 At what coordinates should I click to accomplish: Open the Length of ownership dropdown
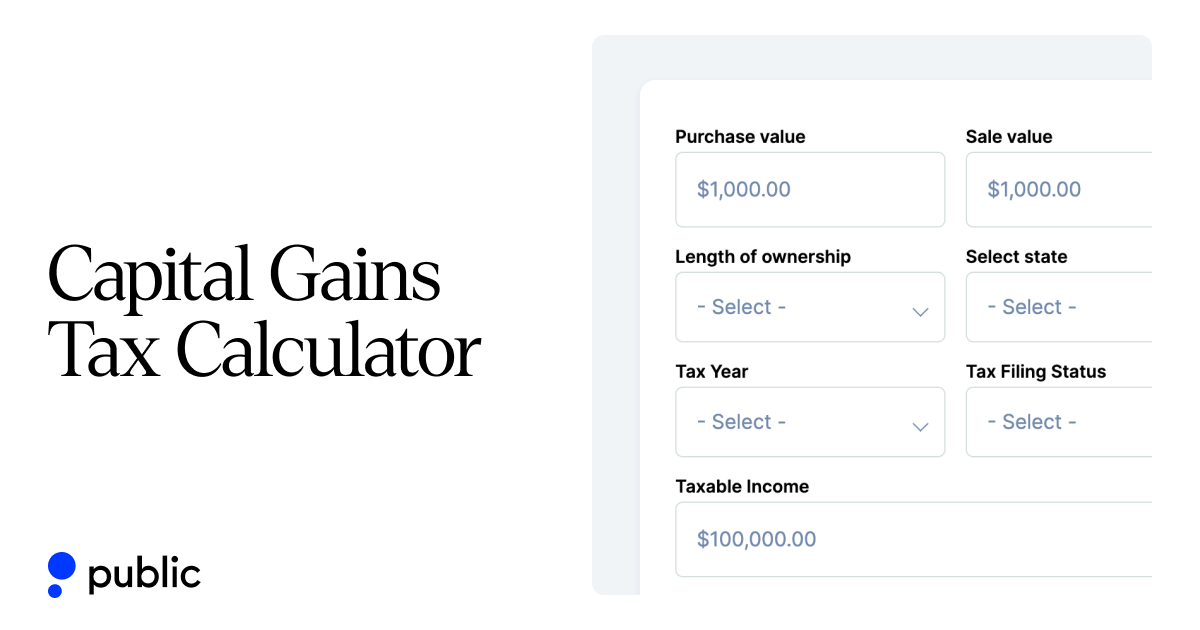point(809,307)
